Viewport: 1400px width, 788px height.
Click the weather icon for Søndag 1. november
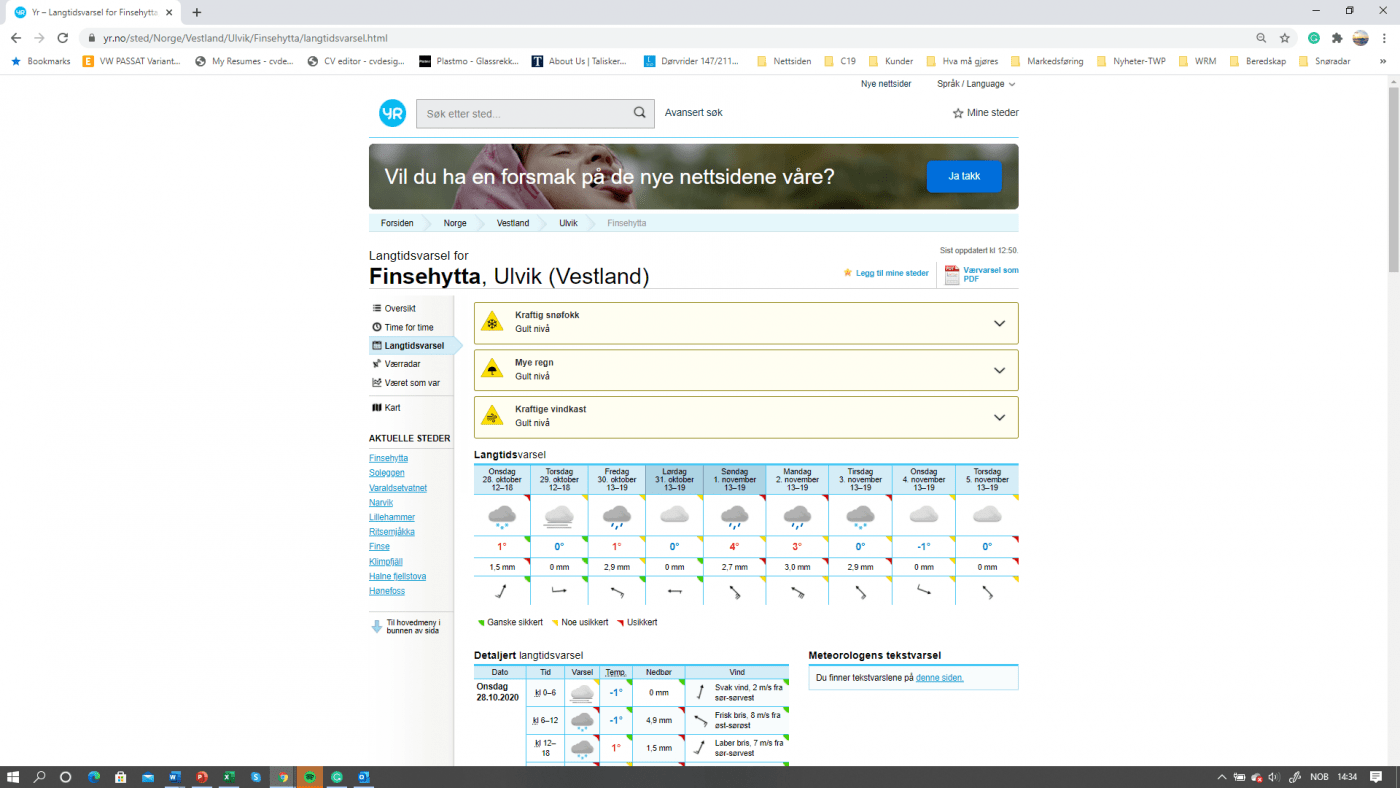coord(735,516)
